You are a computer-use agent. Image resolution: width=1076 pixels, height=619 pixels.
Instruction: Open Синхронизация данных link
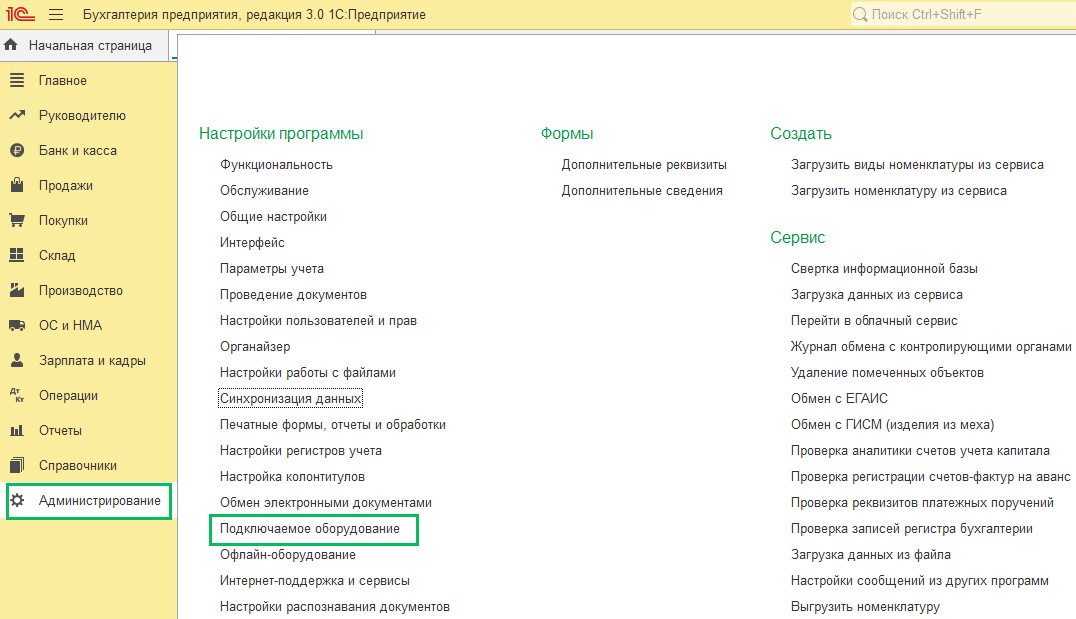click(x=290, y=399)
